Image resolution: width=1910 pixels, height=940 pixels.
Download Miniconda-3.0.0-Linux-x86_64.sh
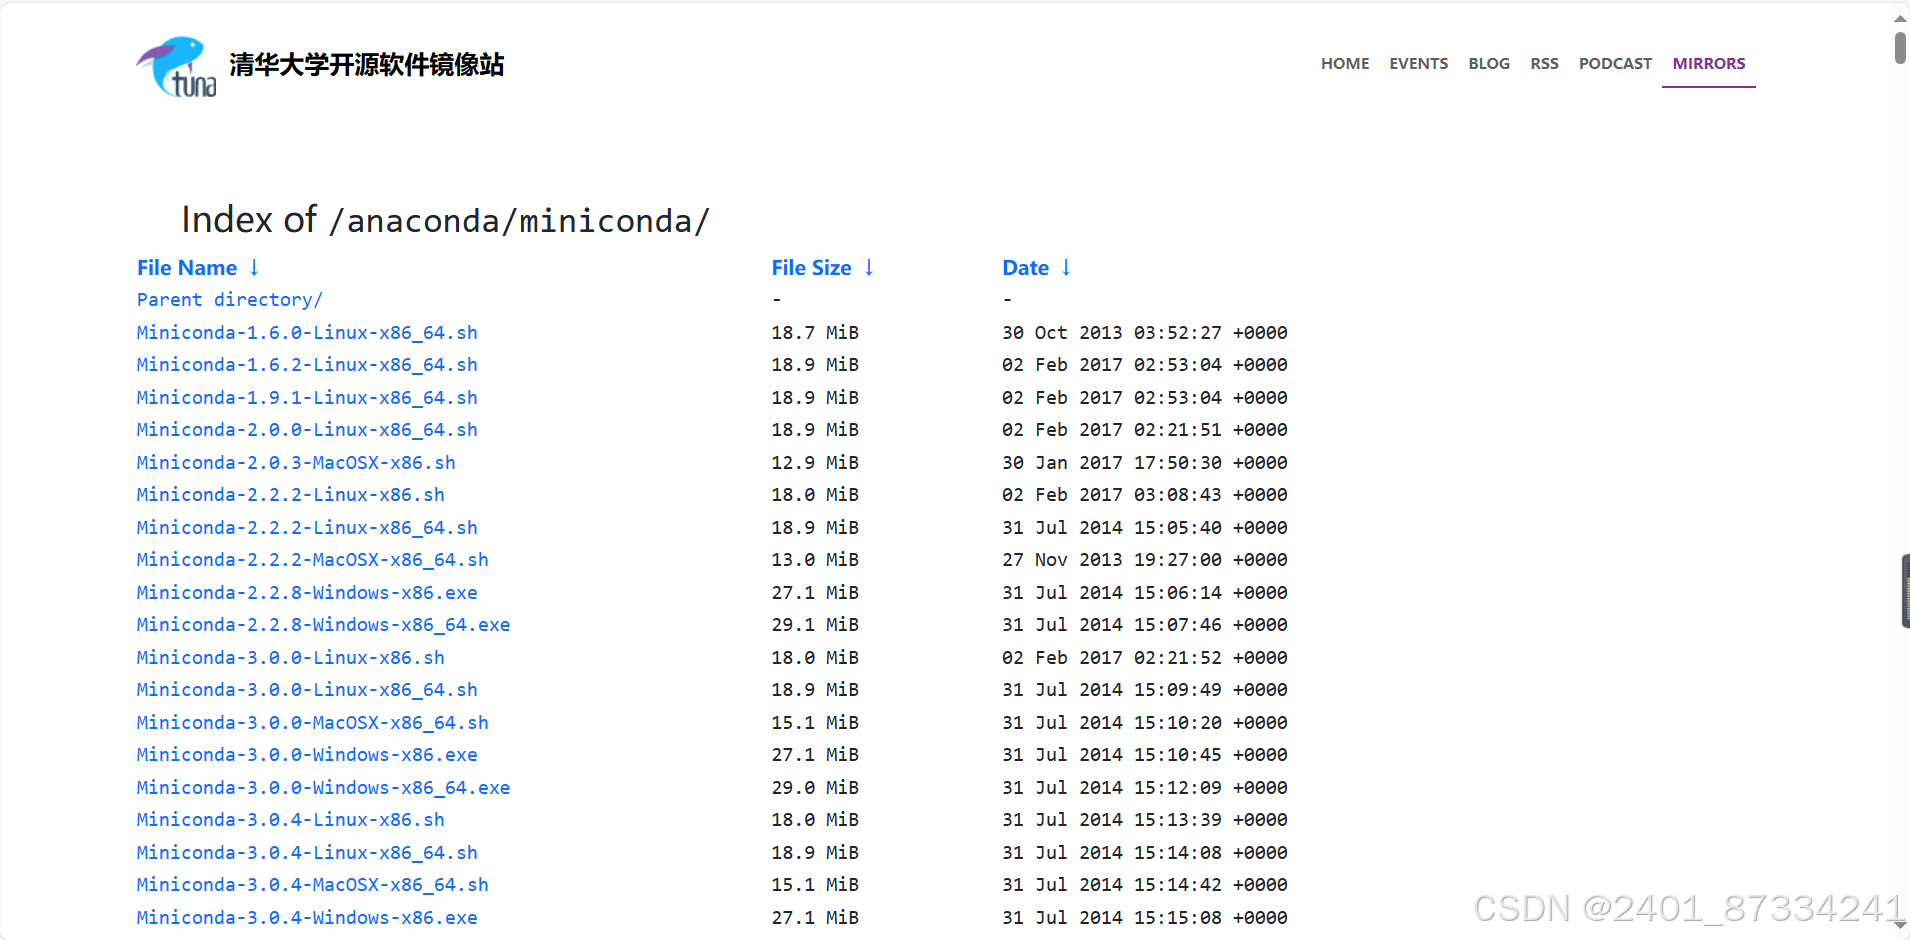click(307, 690)
